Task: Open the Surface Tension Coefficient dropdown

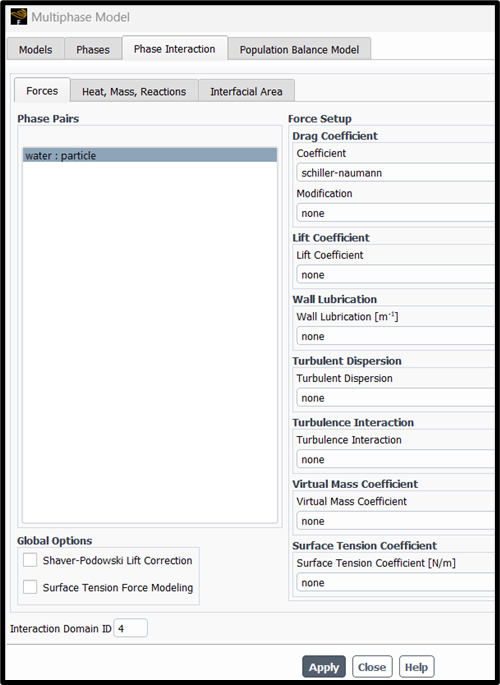Action: pyautogui.click(x=396, y=583)
